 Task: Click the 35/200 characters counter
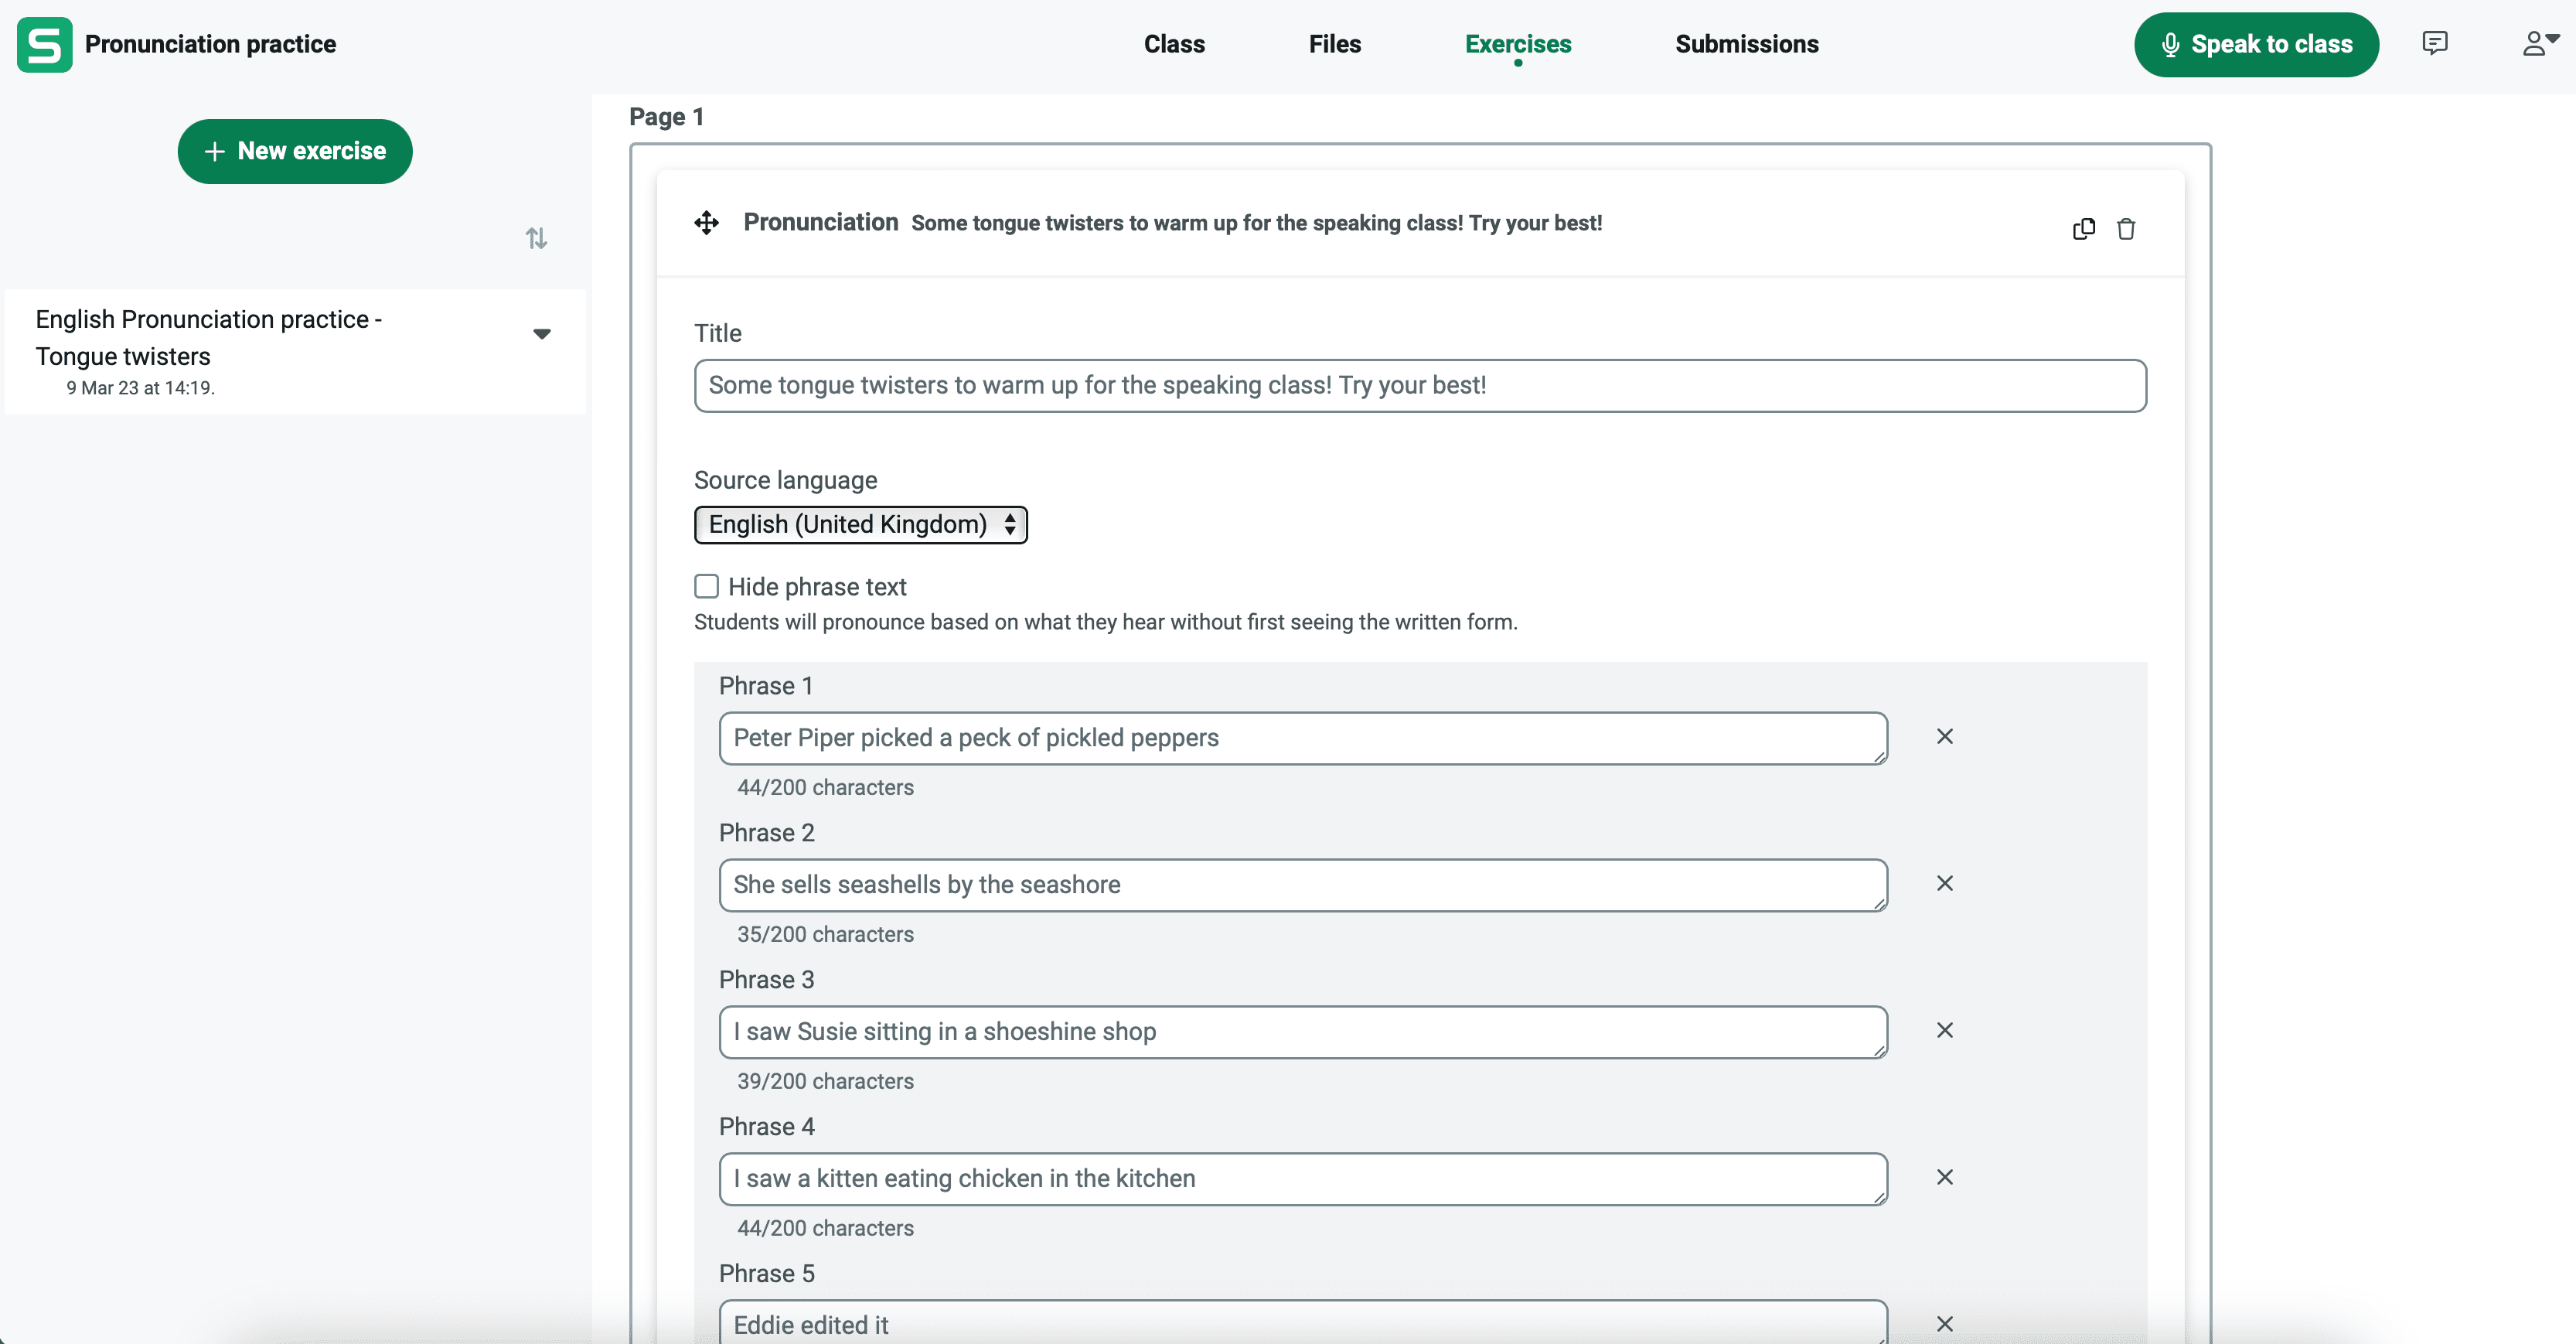click(x=825, y=934)
